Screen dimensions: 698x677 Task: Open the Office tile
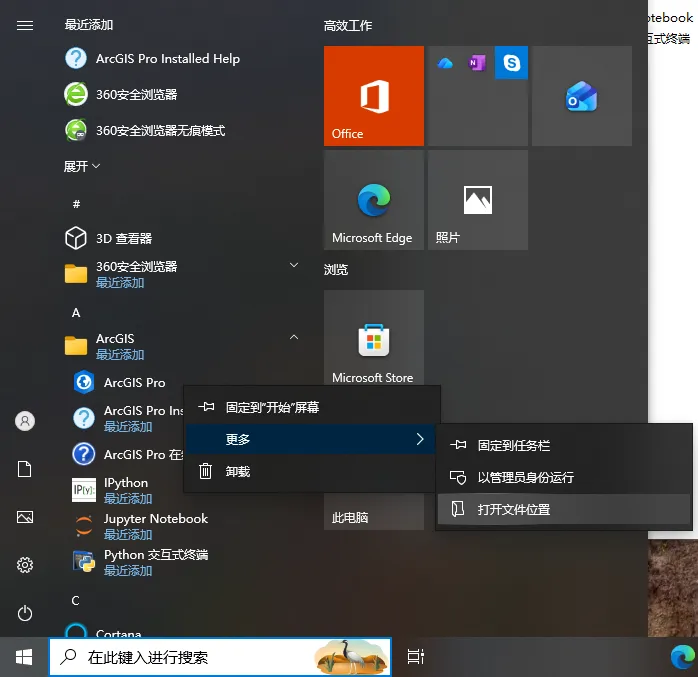point(374,96)
